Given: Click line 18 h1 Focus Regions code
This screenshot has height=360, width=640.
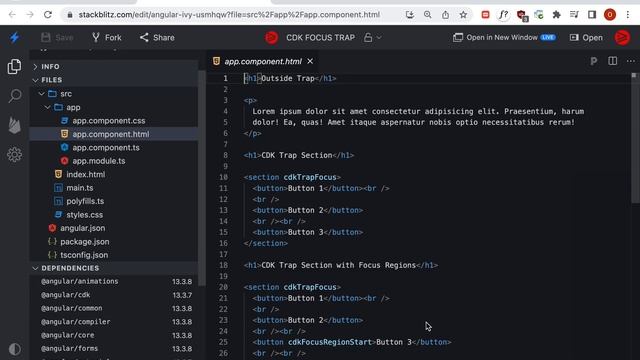Looking at the screenshot, I should coord(341,265).
